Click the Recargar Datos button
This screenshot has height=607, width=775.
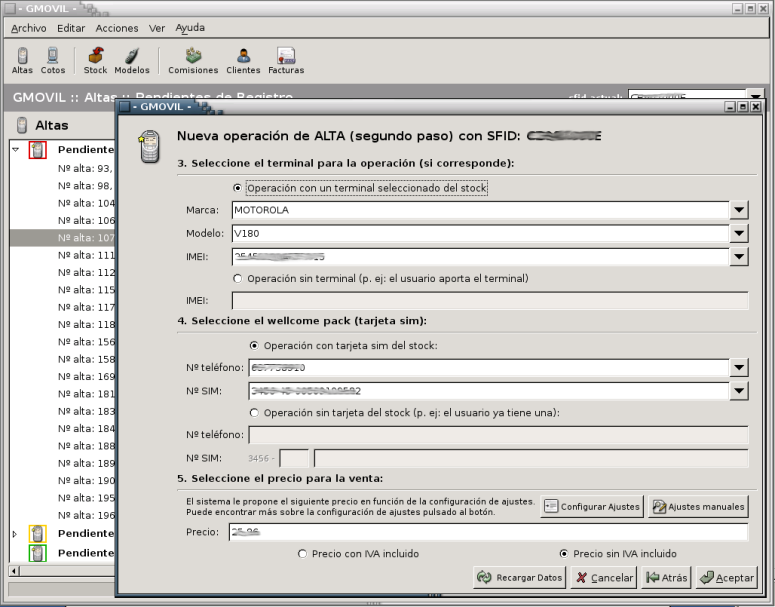click(520, 578)
